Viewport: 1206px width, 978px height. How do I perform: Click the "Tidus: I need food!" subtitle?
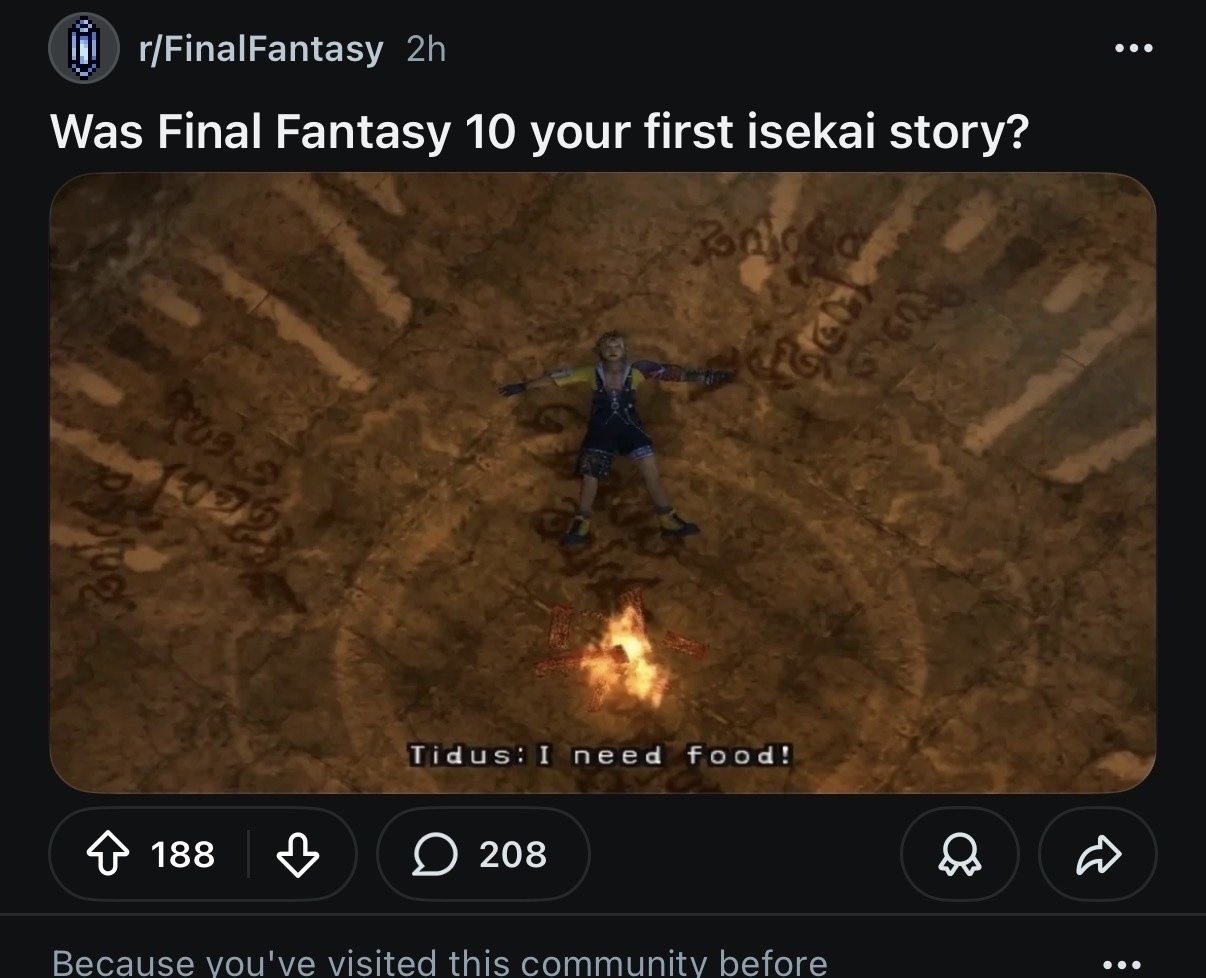pos(602,754)
